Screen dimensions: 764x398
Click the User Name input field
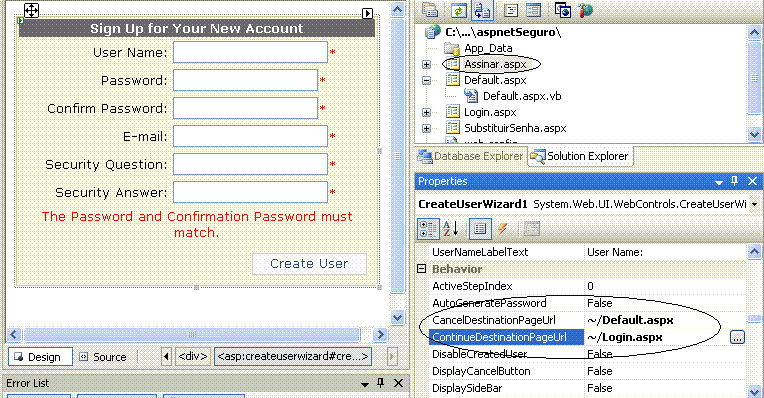pyautogui.click(x=250, y=52)
